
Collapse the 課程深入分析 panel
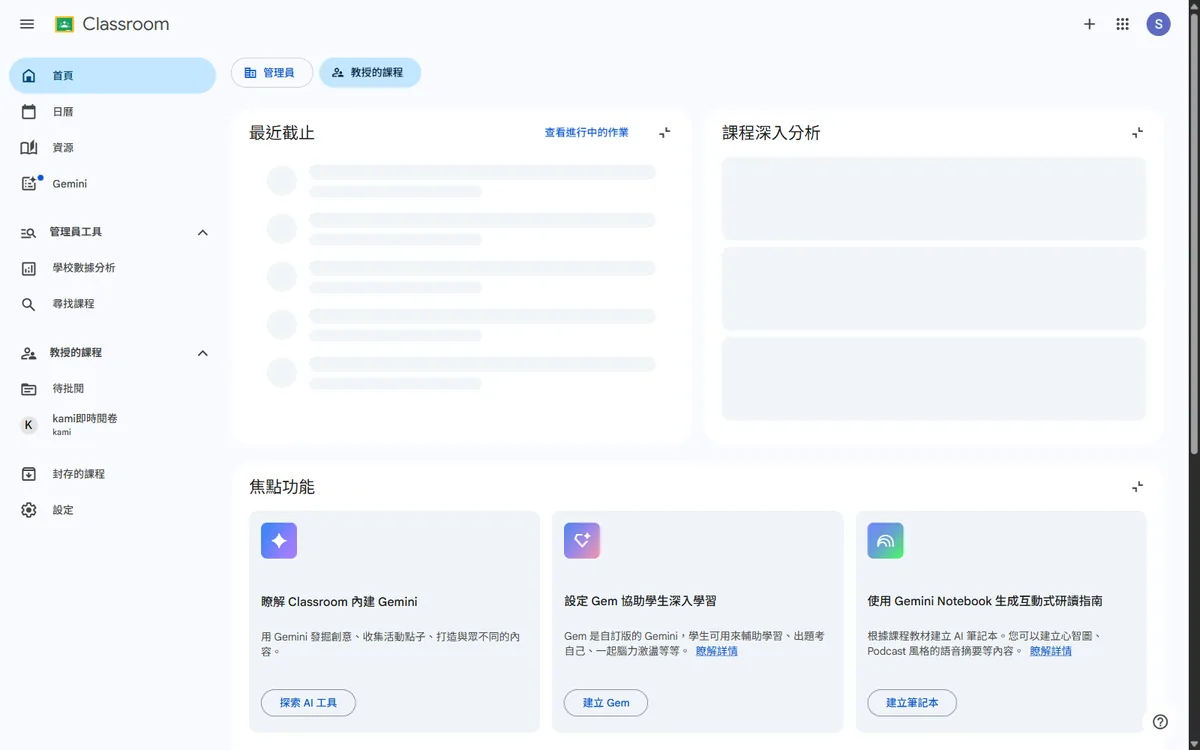click(1137, 132)
